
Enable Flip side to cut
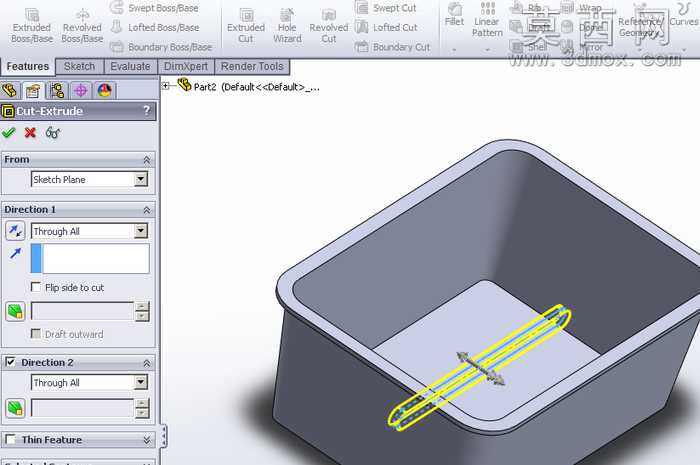tap(36, 287)
